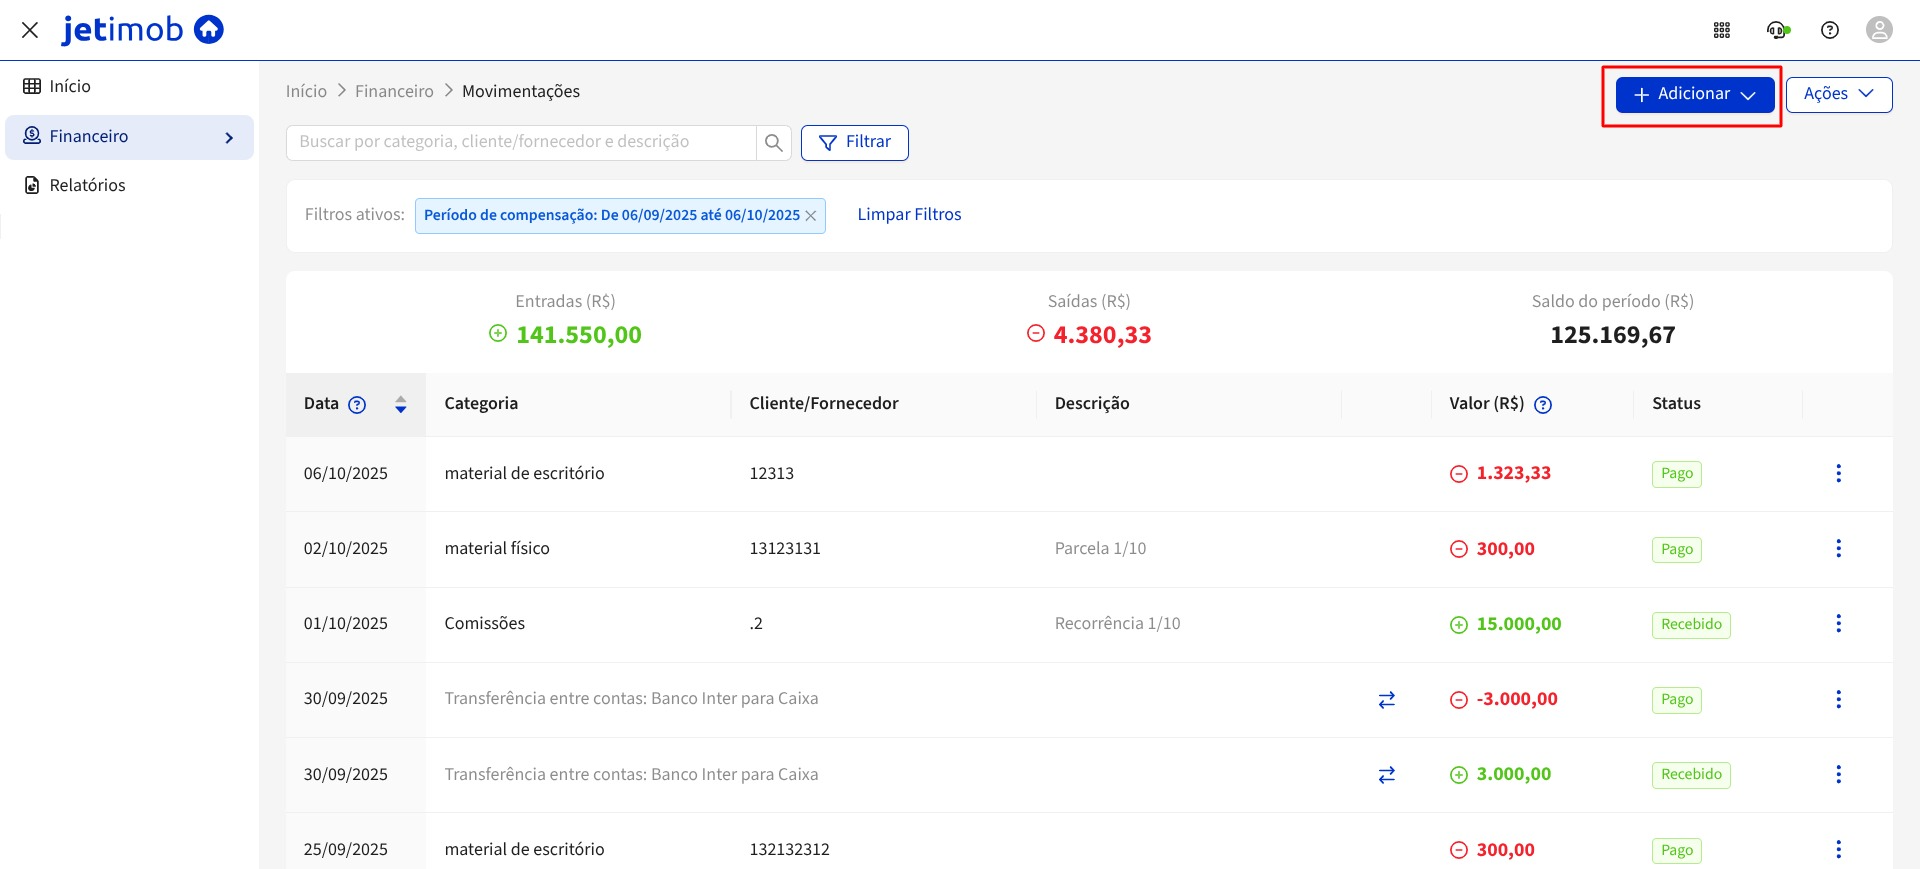Click the help icon beside Valor (R$)
The width and height of the screenshot is (1920, 869).
point(1543,405)
